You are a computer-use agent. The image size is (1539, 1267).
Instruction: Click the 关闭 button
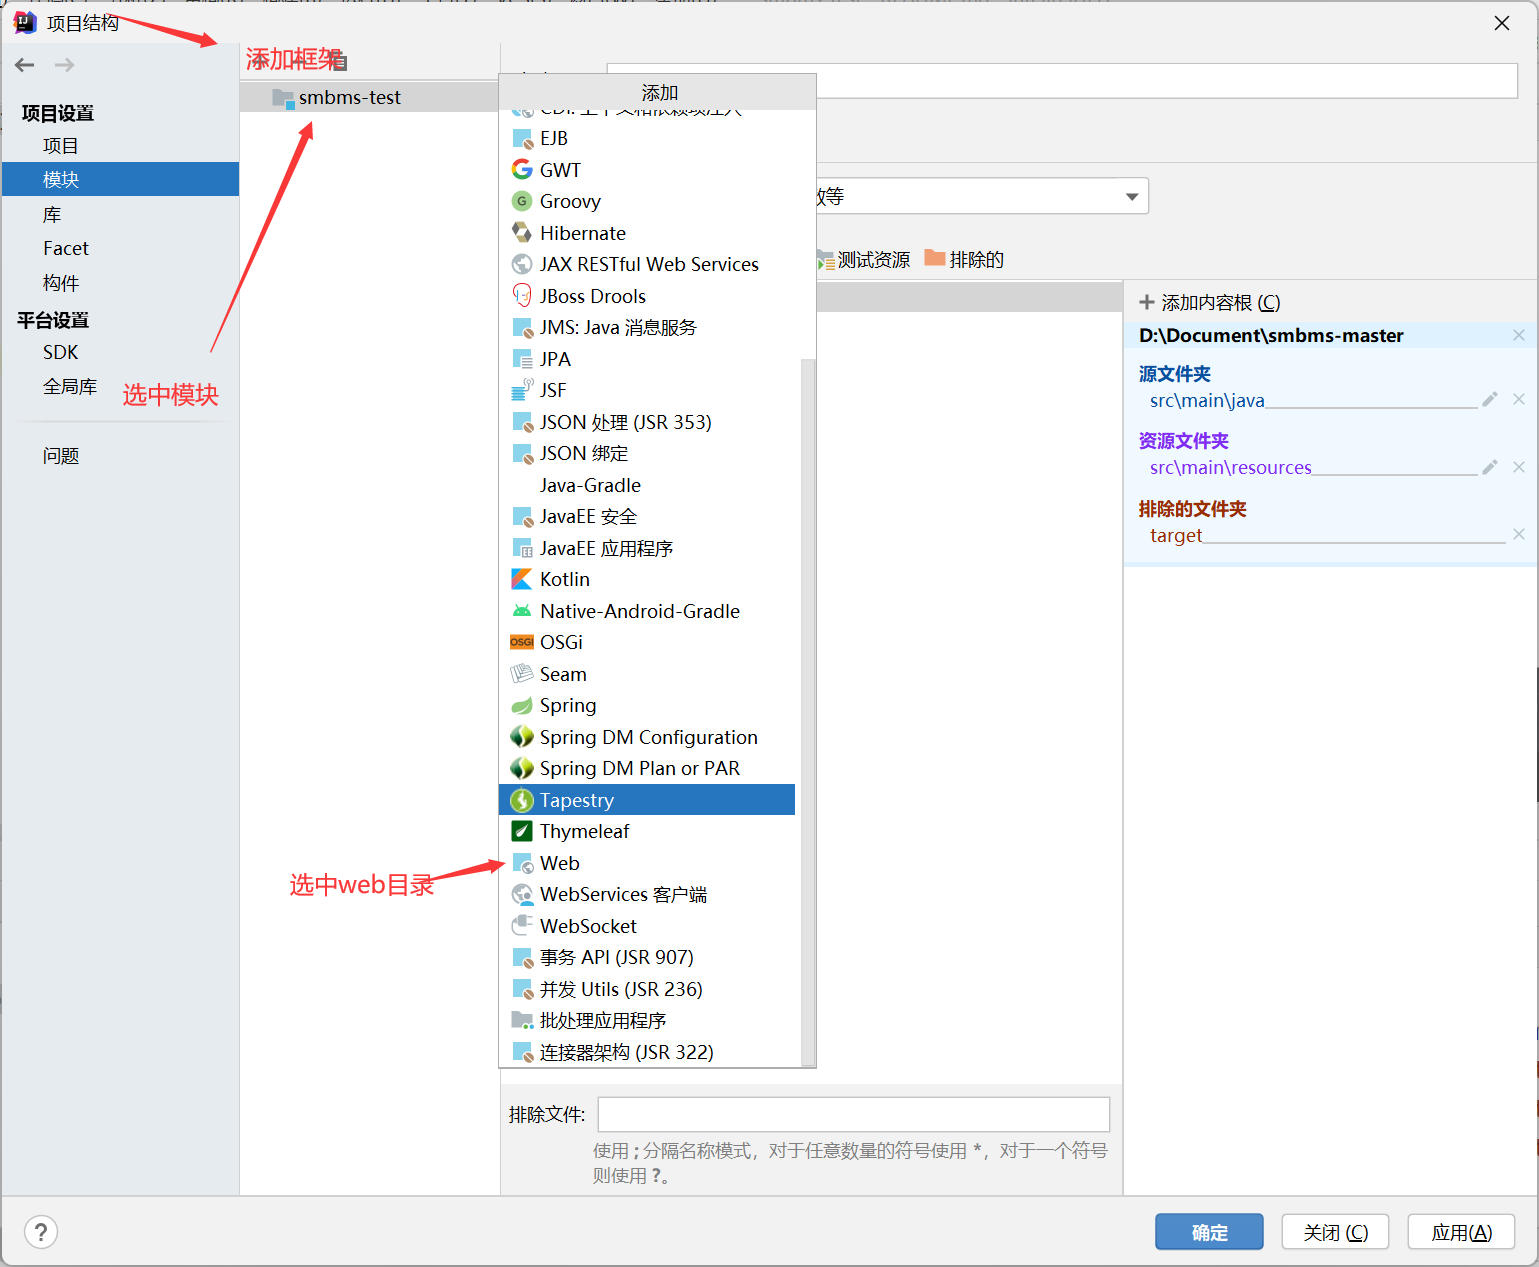(1335, 1232)
